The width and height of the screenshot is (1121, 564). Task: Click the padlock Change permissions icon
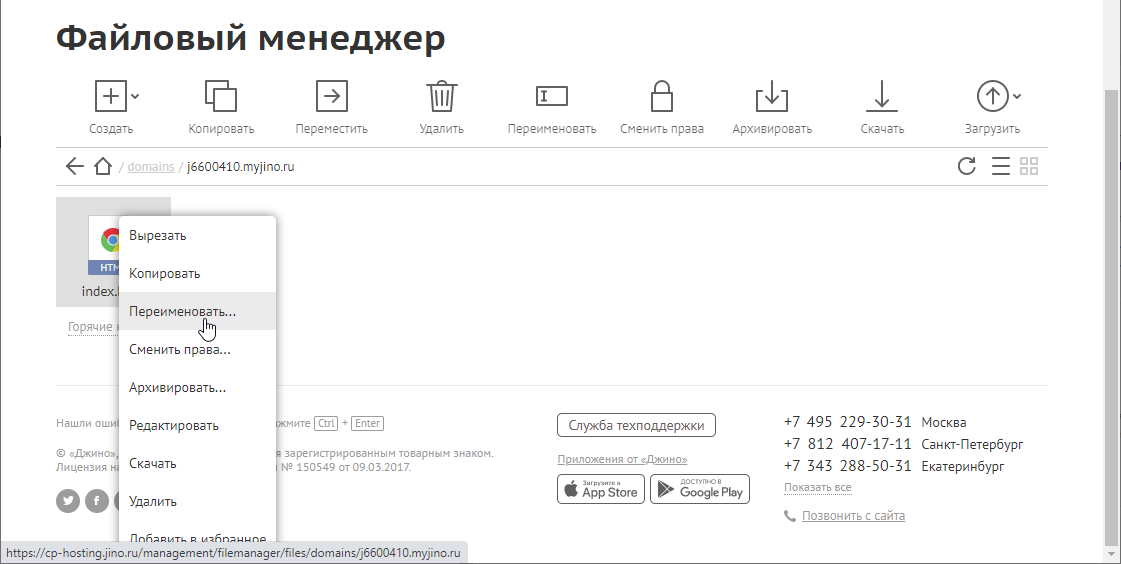661,97
